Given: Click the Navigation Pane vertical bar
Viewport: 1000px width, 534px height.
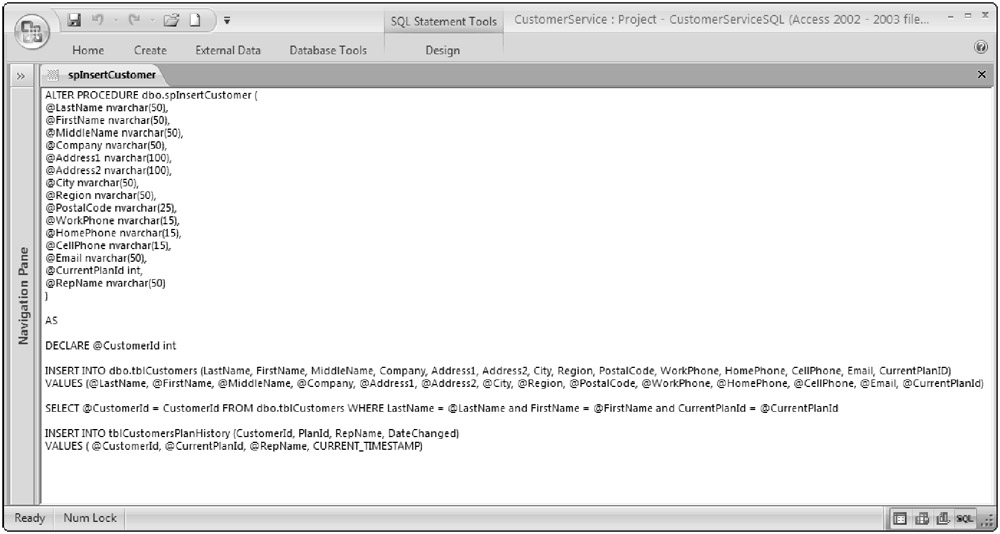Looking at the screenshot, I should click(21, 300).
